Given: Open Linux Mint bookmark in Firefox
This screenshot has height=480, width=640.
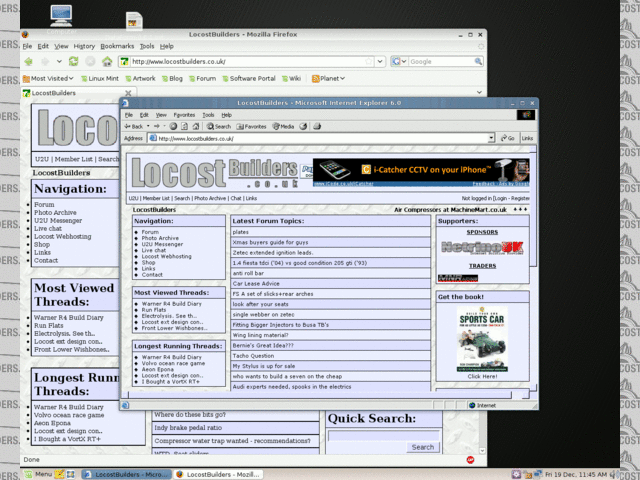Looking at the screenshot, I should pyautogui.click(x=100, y=78).
